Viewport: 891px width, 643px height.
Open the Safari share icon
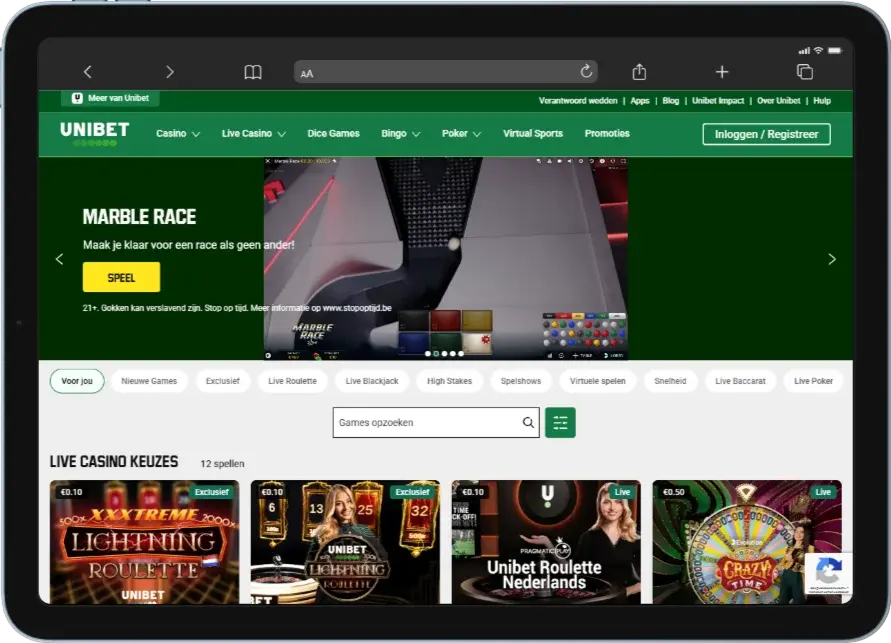coord(639,71)
